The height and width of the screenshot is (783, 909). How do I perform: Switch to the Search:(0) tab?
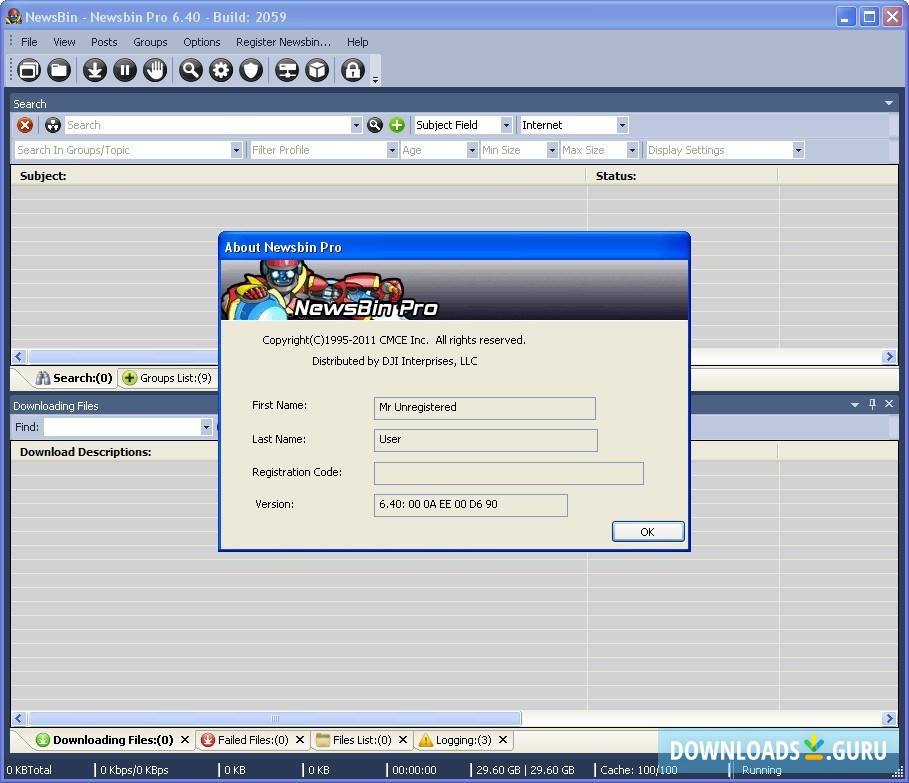74,378
